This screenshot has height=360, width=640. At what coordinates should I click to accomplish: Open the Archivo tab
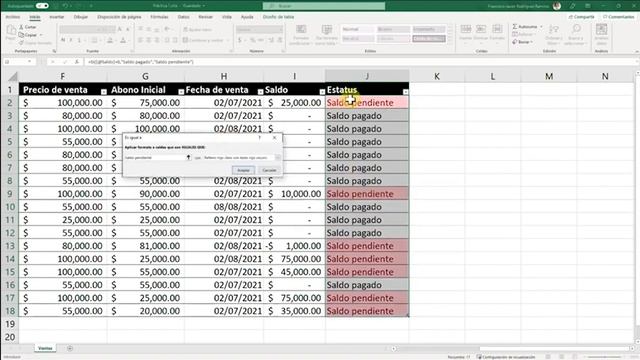pyautogui.click(x=12, y=17)
